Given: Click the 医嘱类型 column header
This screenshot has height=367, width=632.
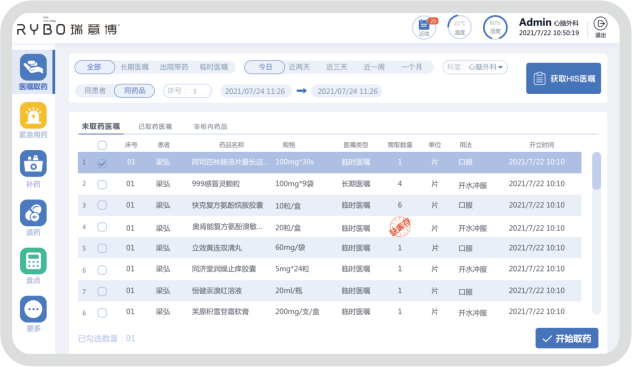Looking at the screenshot, I should [356, 145].
